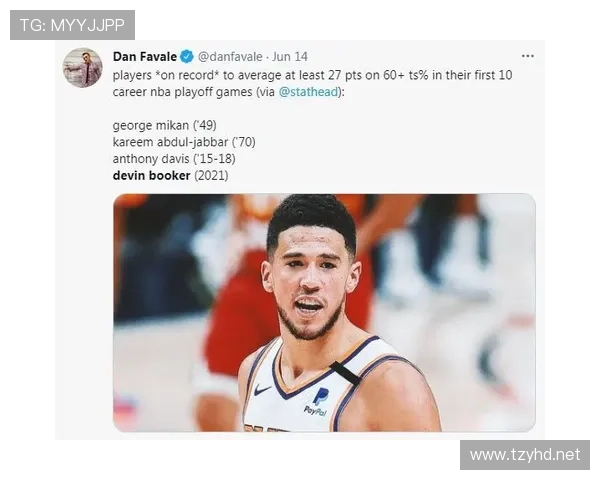Select the Dan Favale display name
The height and width of the screenshot is (480, 600).
[x=145, y=57]
